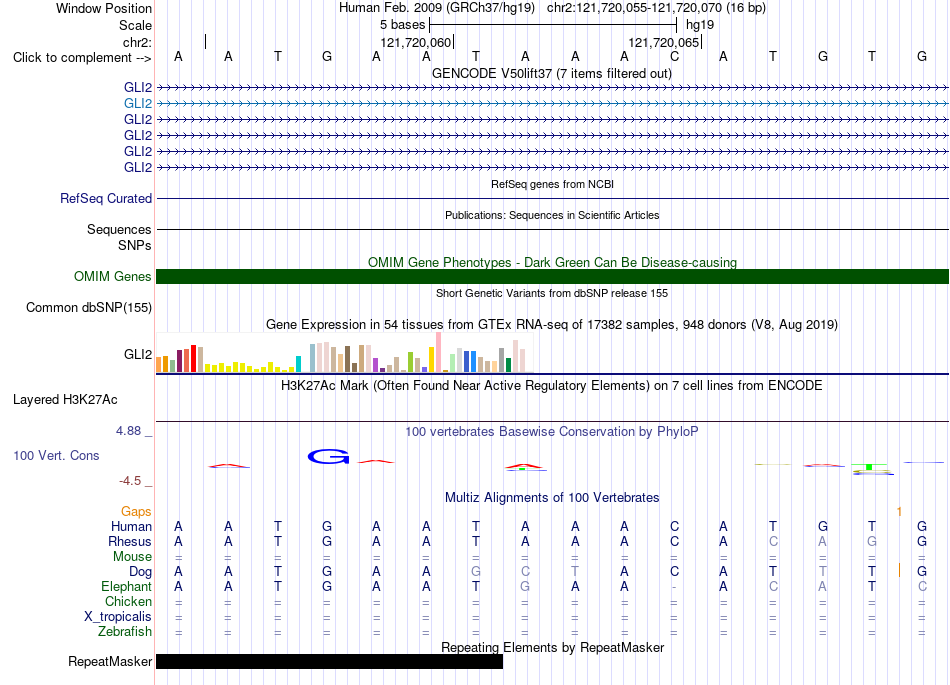Click the -4.5 PhyloP lower scale value
This screenshot has height=685, width=950.
click(x=130, y=481)
